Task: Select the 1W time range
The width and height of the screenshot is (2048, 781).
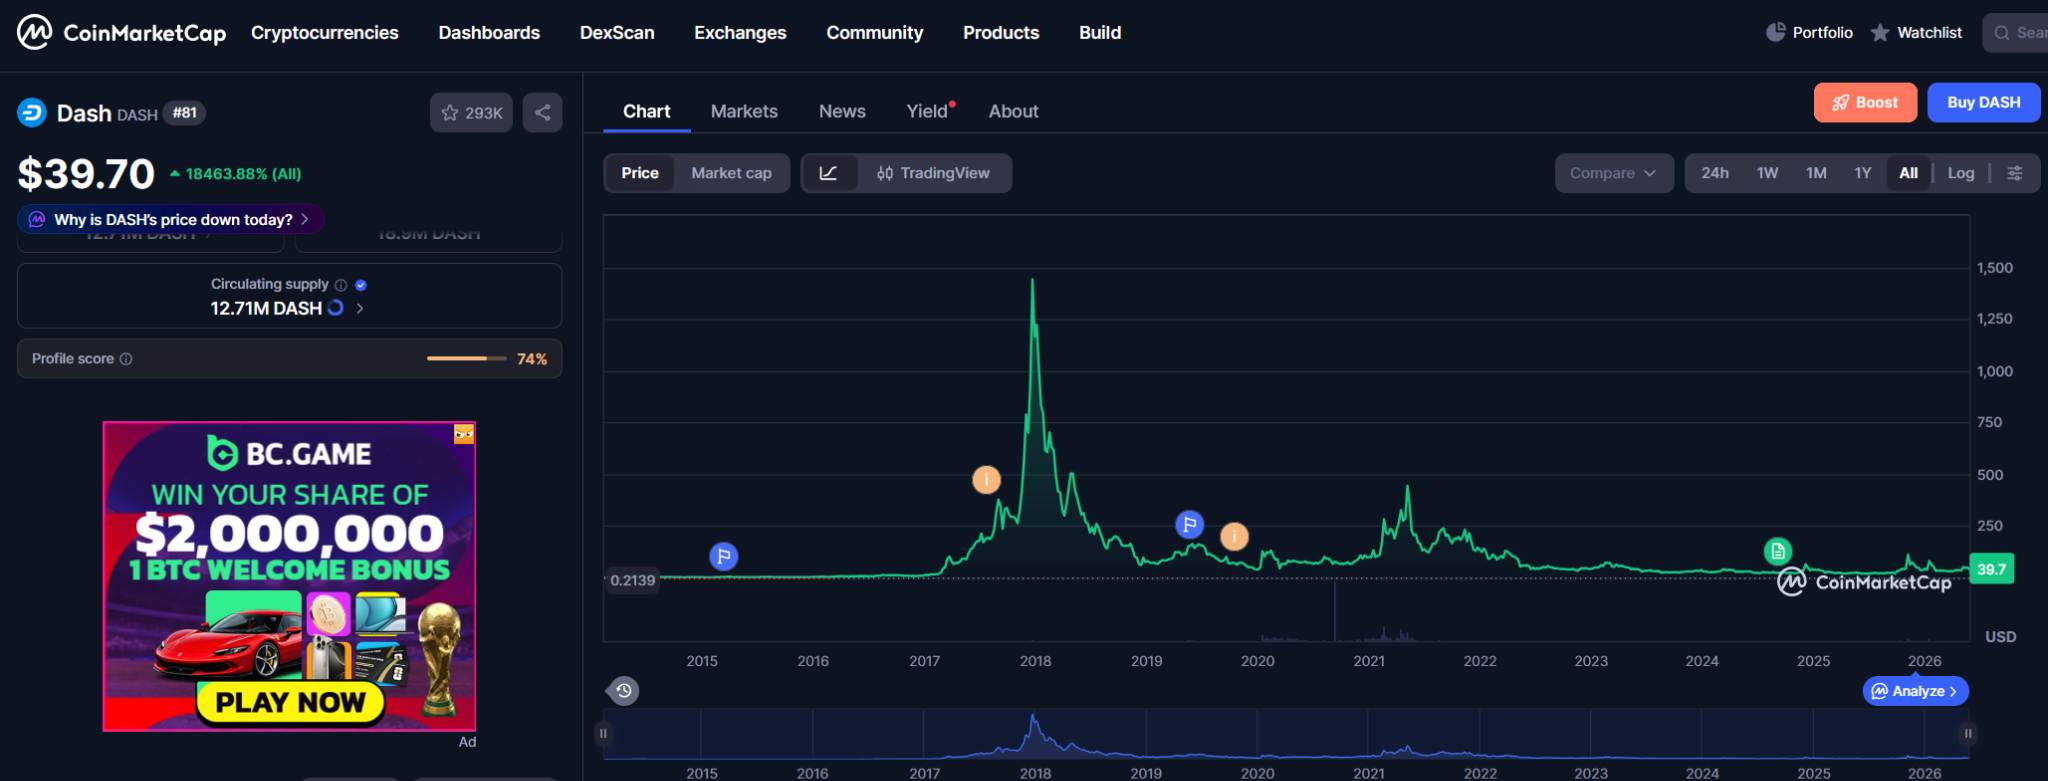Action: [x=1767, y=173]
